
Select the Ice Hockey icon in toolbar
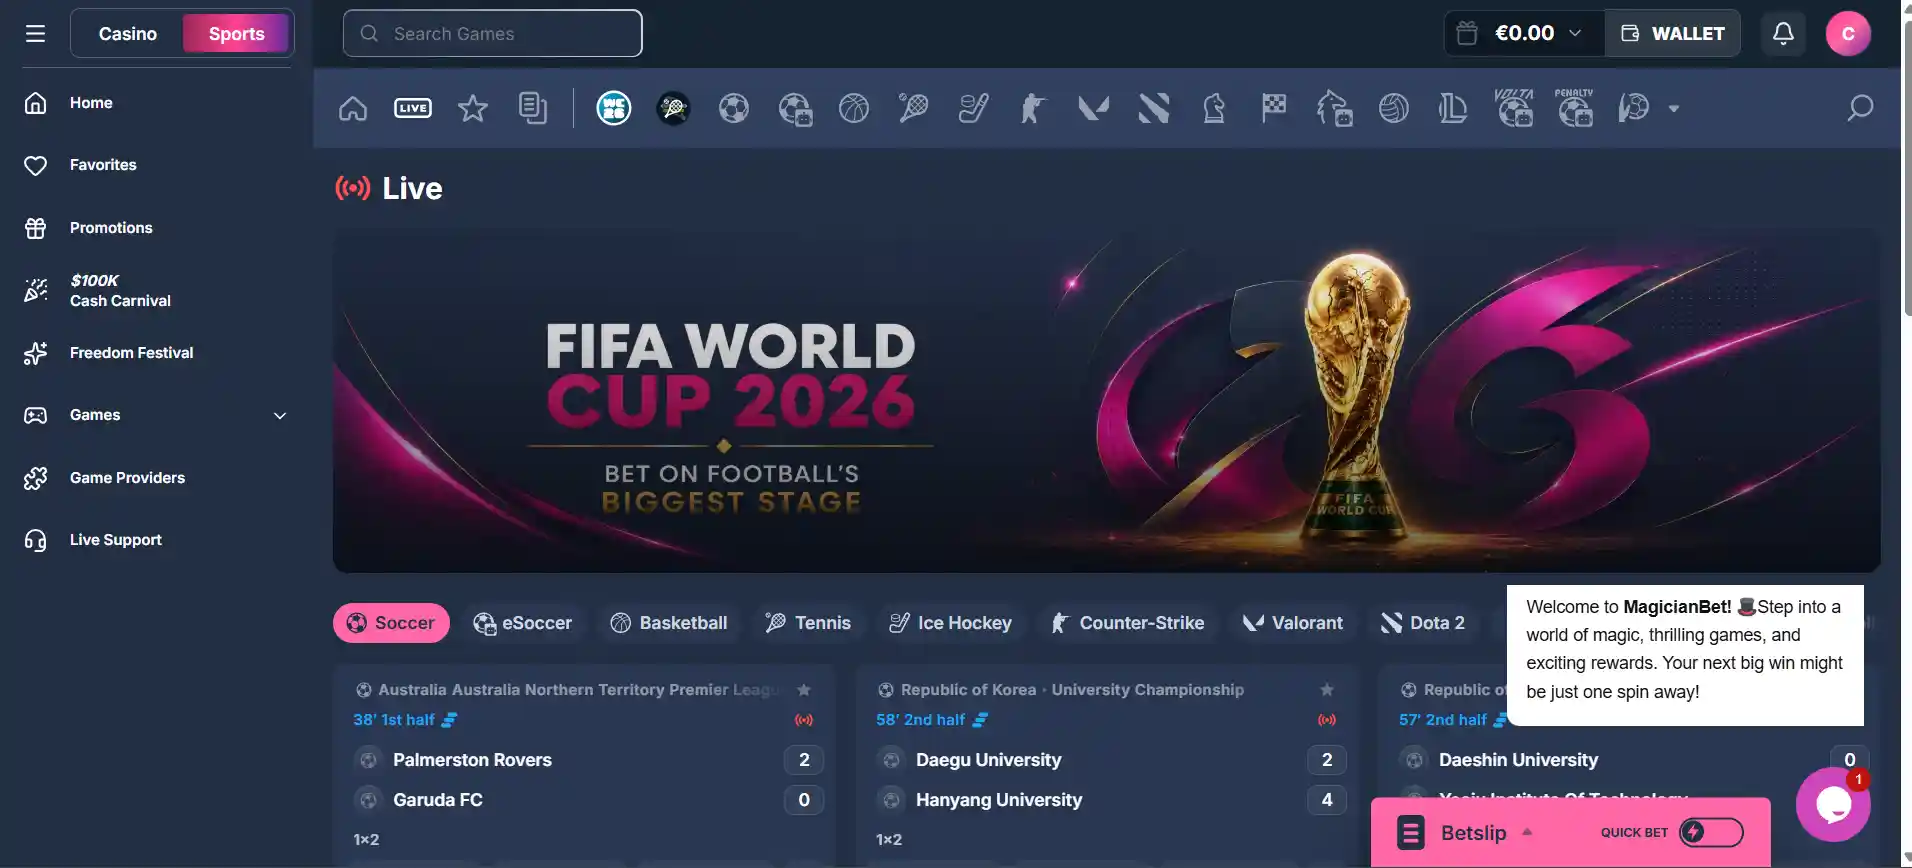[973, 108]
